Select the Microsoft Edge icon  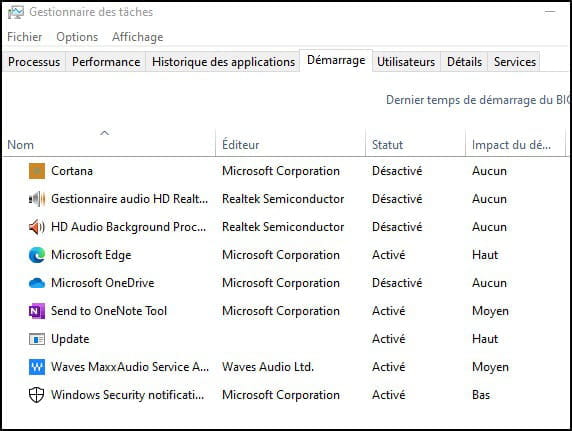point(37,255)
